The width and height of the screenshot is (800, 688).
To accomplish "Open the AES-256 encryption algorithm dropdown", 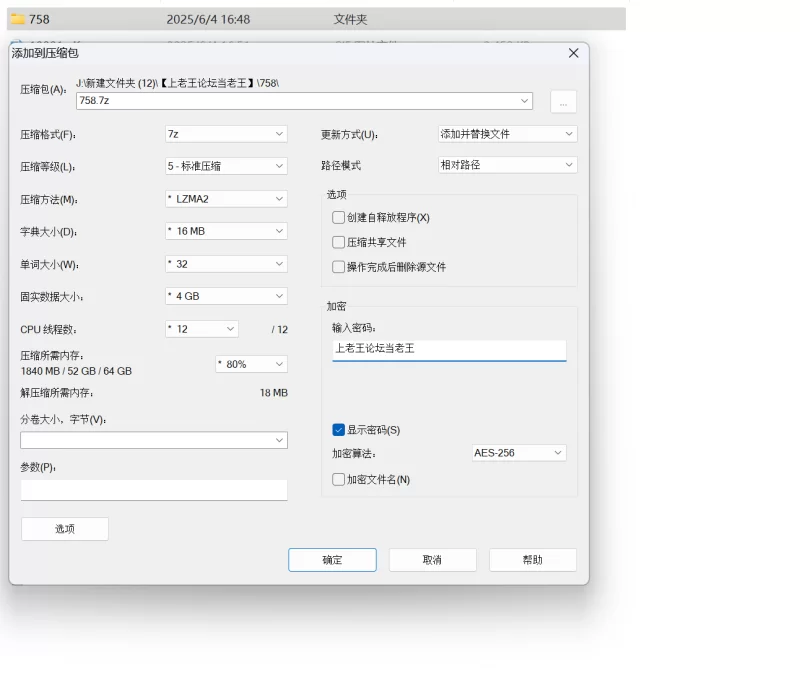I will click(518, 453).
